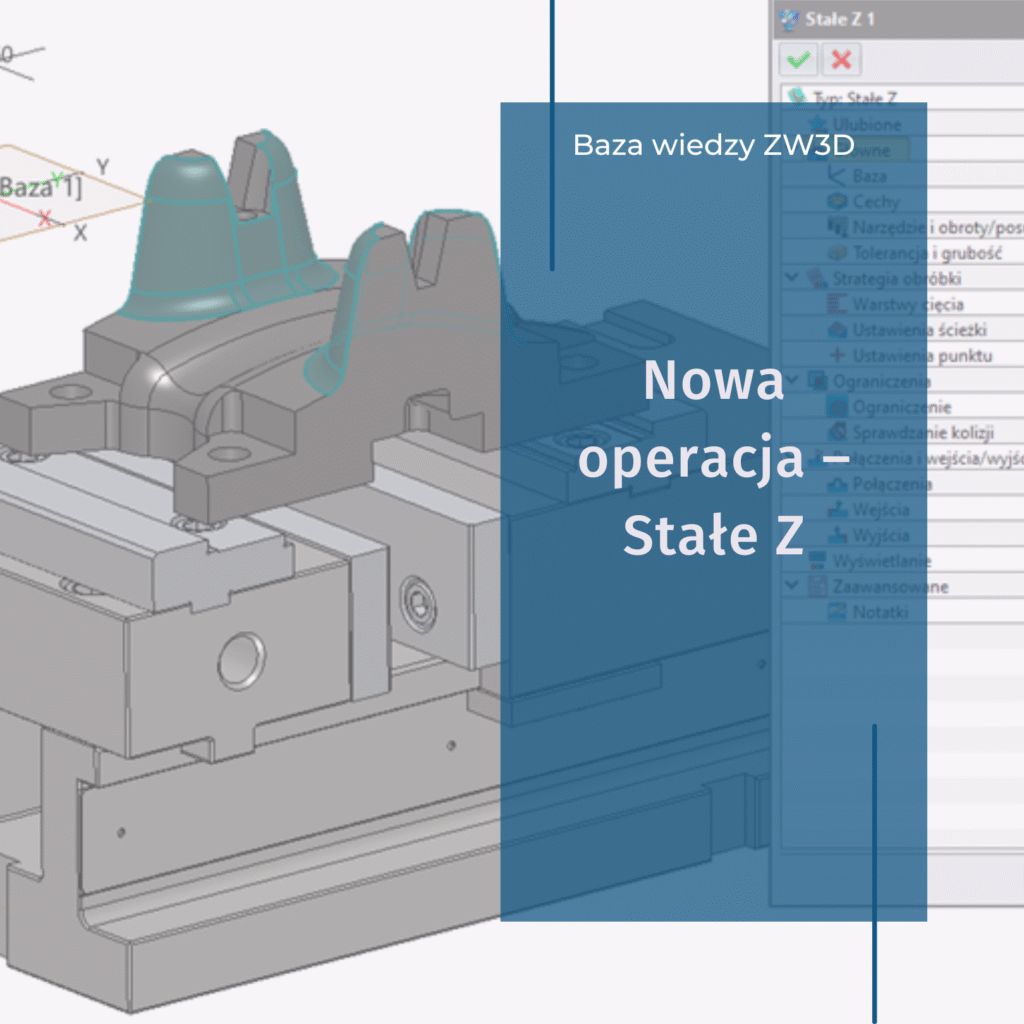1024x1024 pixels.
Task: Confirm the Stałe Z 1 operation with green checkmark
Action: [x=798, y=60]
